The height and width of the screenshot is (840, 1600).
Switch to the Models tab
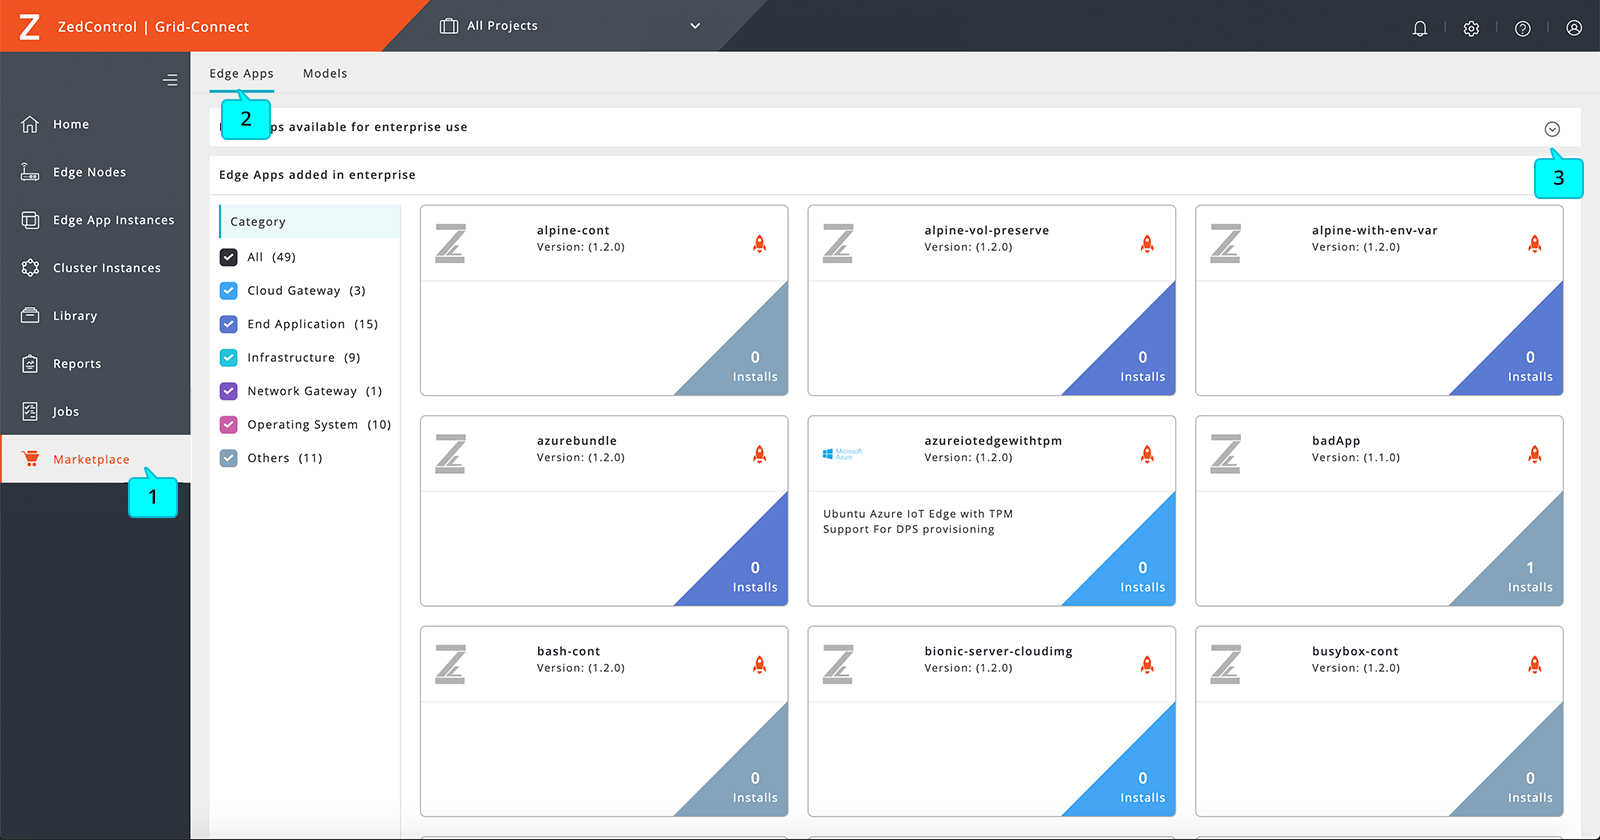click(325, 74)
